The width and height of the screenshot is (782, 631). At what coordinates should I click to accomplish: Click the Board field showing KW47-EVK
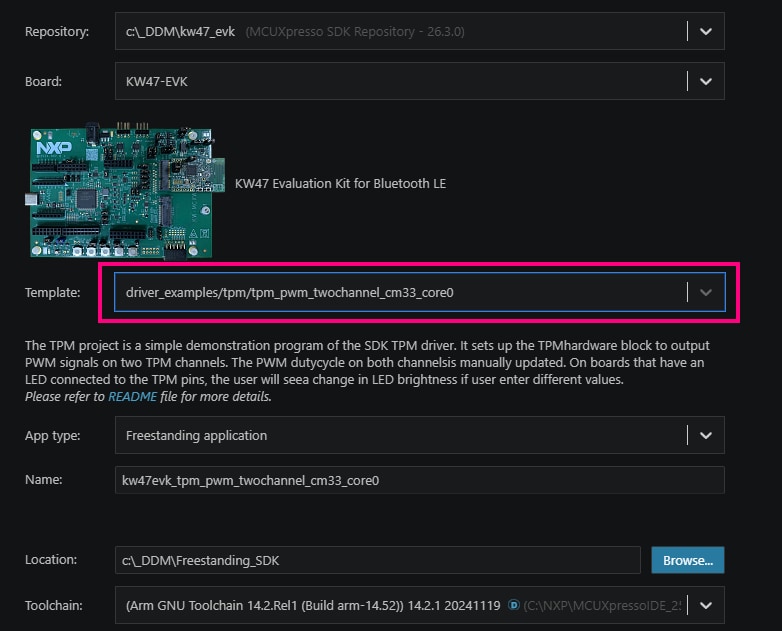(x=419, y=81)
